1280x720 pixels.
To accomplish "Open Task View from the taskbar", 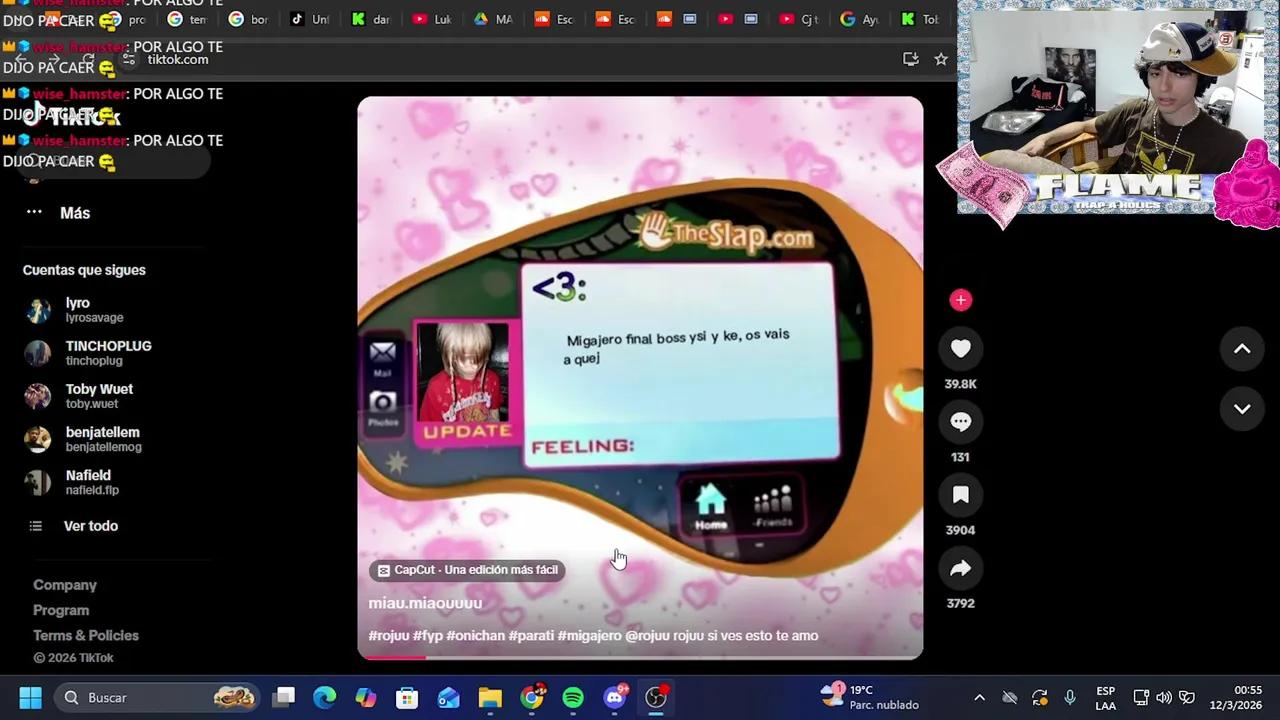I will click(x=284, y=697).
